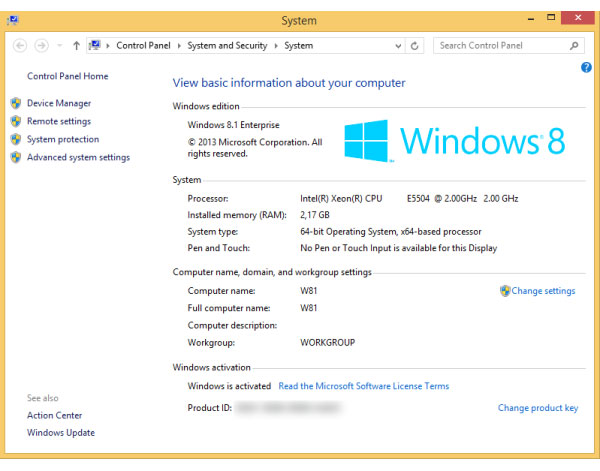Click the computer icon in address bar
This screenshot has width=600, height=471.
(x=95, y=46)
